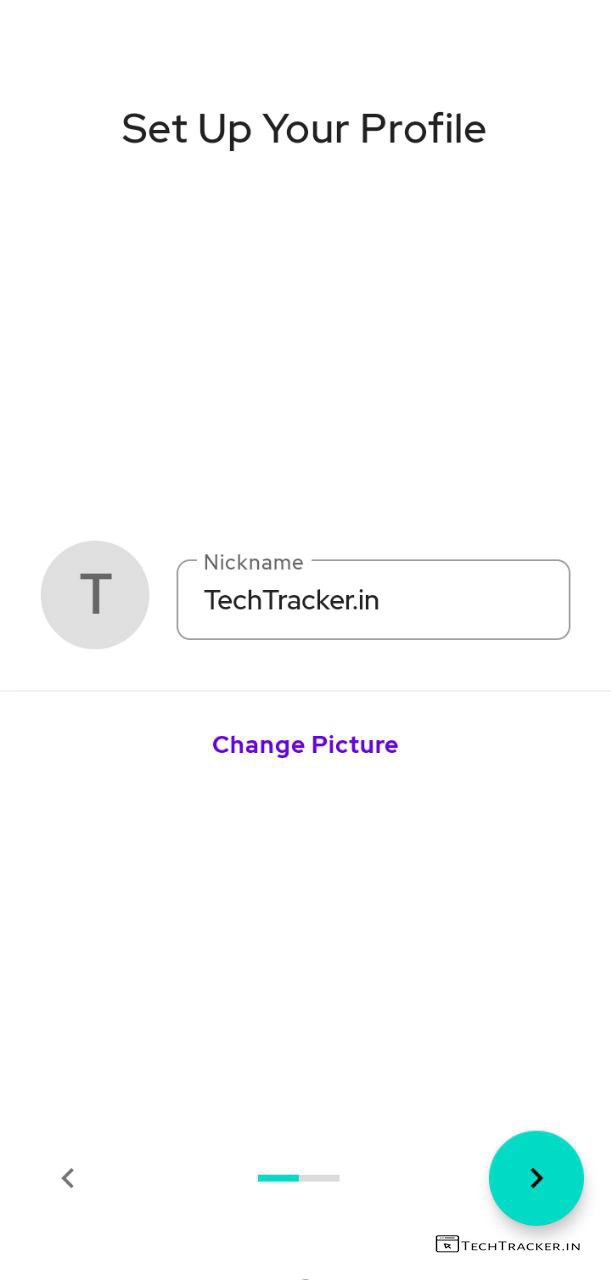Image resolution: width=611 pixels, height=1280 pixels.
Task: Click the letter T in the avatar
Action: tap(95, 595)
